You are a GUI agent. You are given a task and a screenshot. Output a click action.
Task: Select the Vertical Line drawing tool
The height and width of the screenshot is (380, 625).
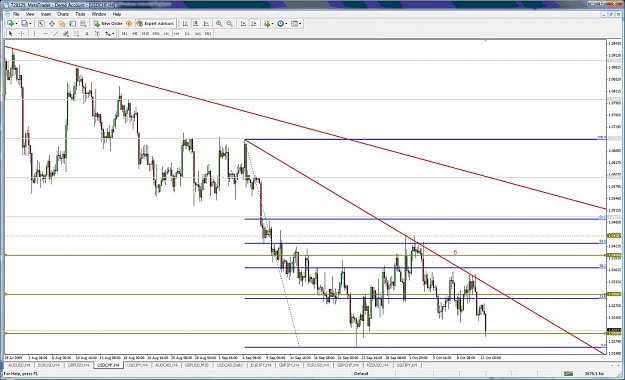click(x=34, y=33)
